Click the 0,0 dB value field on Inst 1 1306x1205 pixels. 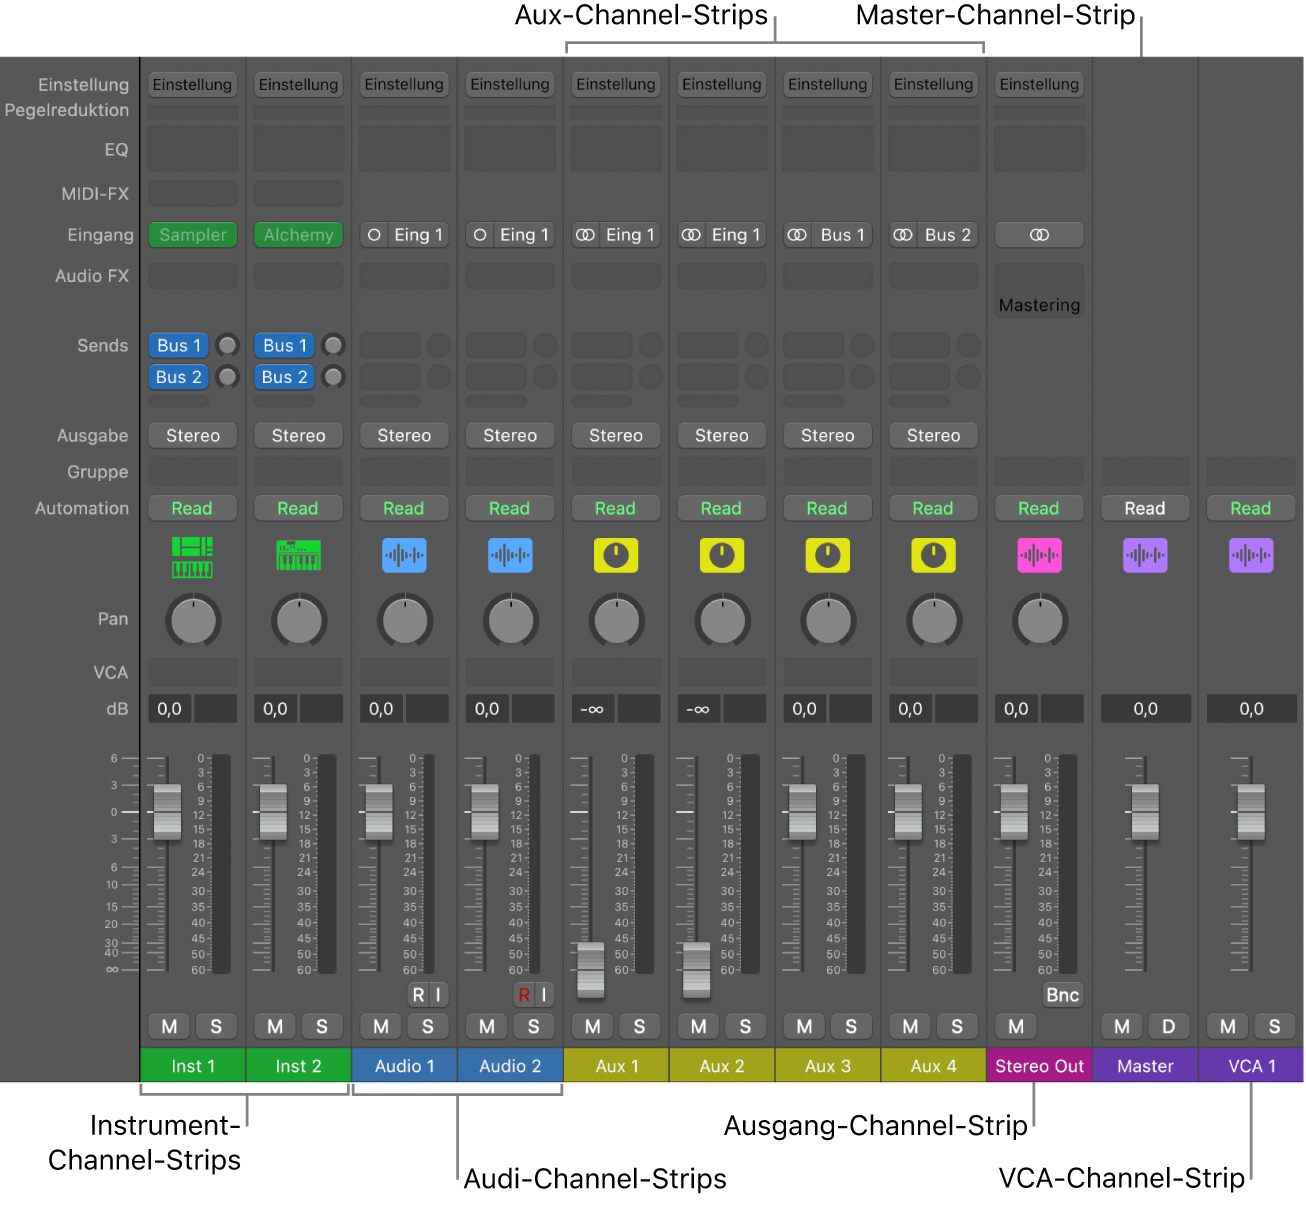tap(168, 708)
